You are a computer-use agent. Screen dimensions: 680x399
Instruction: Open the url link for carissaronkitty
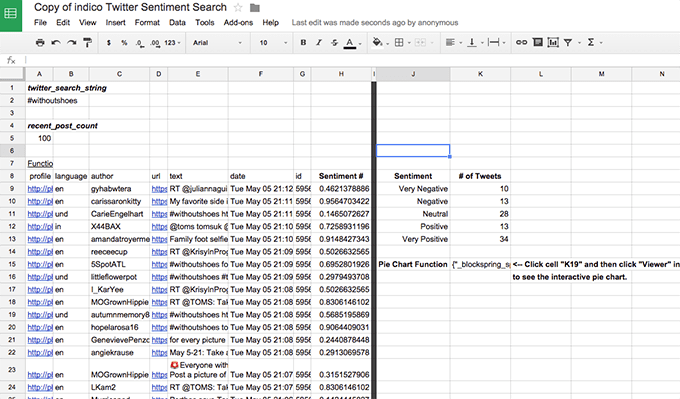(159, 201)
